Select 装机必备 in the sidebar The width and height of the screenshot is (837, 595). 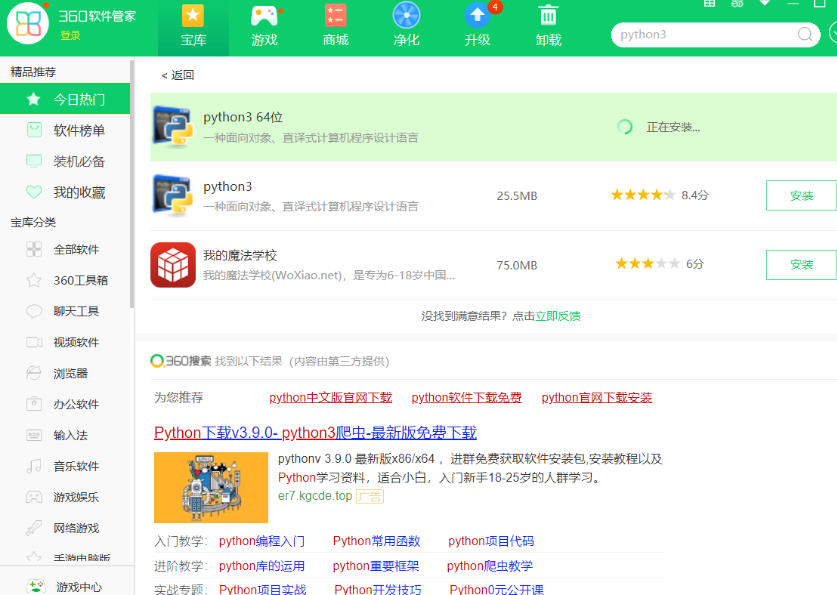tap(65, 161)
